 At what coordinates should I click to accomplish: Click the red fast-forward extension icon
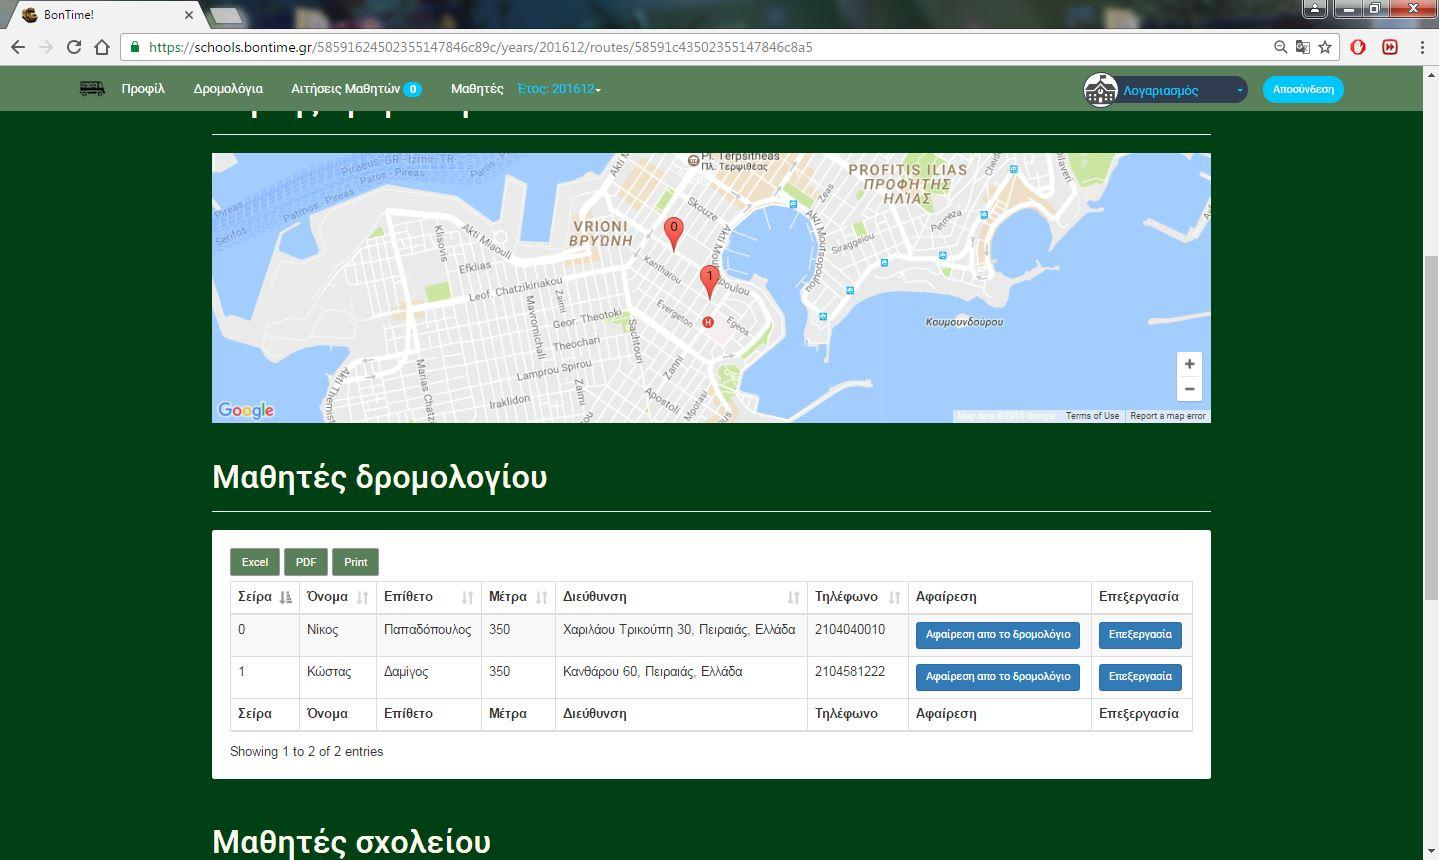pyautogui.click(x=1390, y=47)
